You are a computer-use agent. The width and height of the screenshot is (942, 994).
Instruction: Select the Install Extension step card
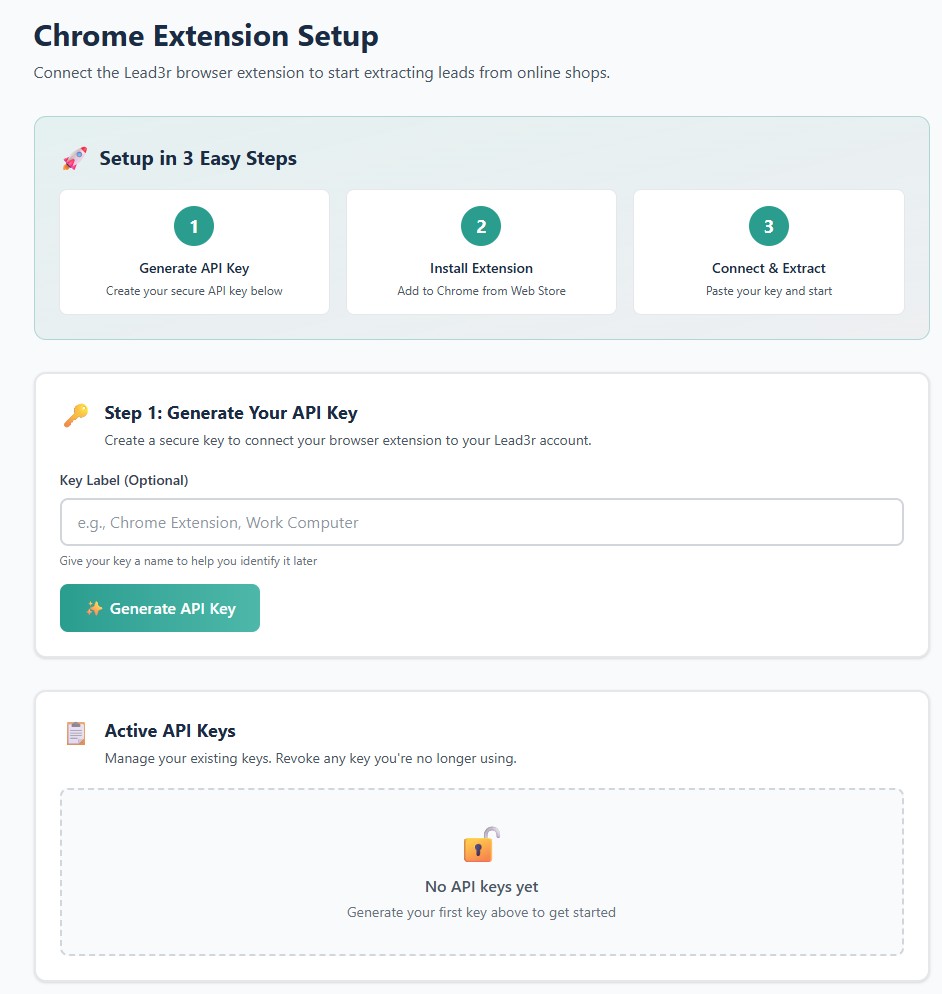pyautogui.click(x=481, y=252)
